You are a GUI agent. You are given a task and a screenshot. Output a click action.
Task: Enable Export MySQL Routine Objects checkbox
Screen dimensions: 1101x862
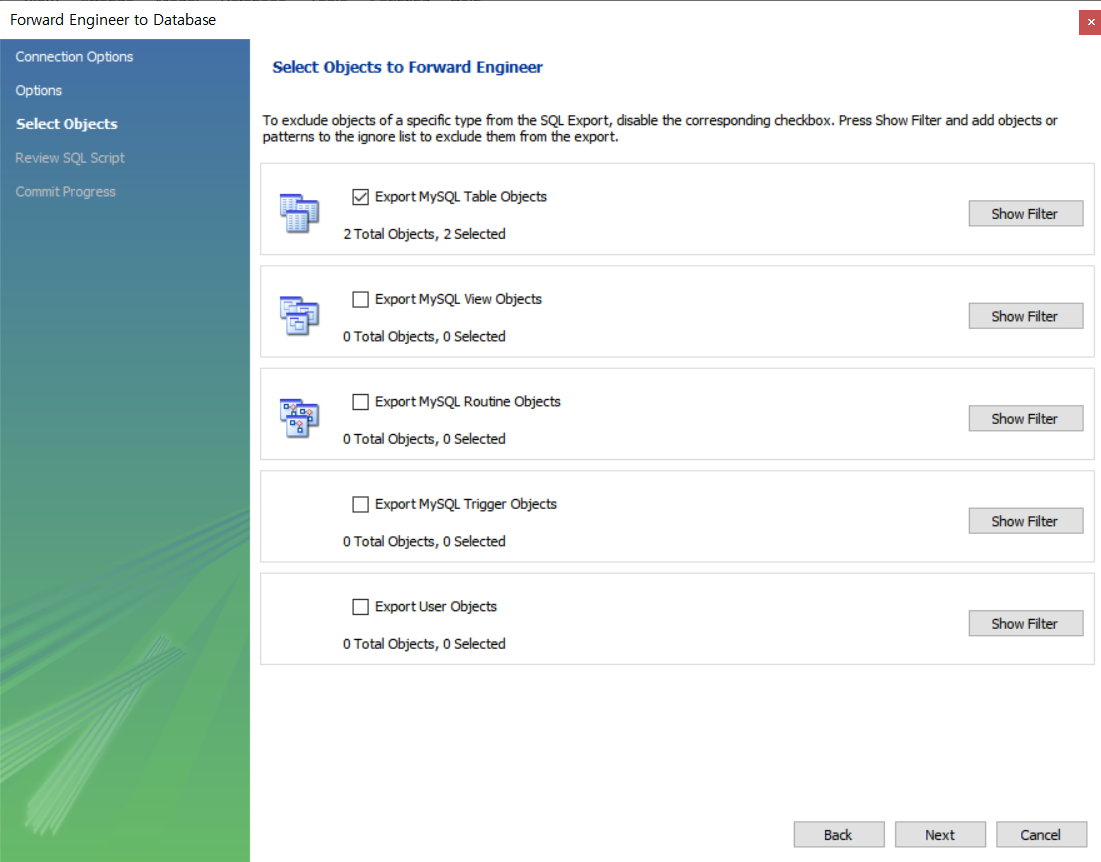coord(360,402)
